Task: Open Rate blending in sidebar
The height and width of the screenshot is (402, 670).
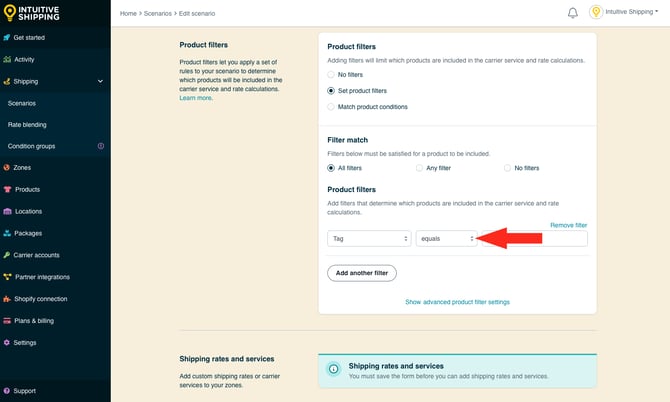Action: click(27, 125)
